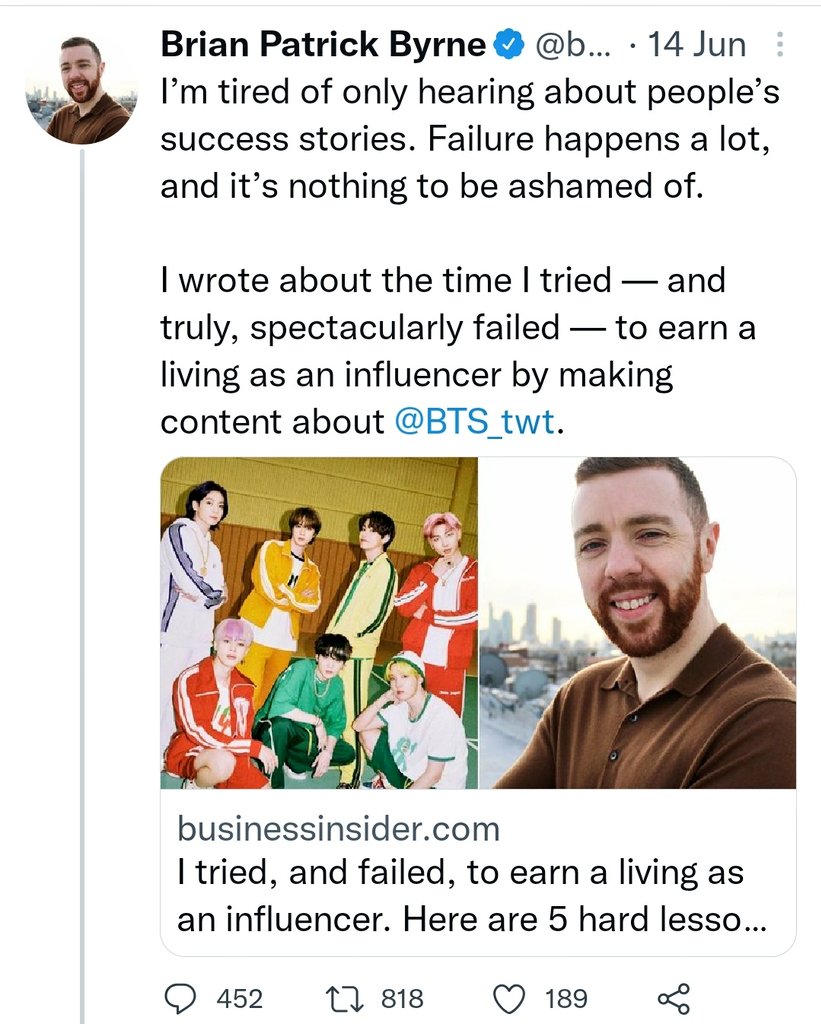Open Brian Patrick Byrne's profile avatar
Image resolution: width=821 pixels, height=1024 pixels.
pos(78,90)
